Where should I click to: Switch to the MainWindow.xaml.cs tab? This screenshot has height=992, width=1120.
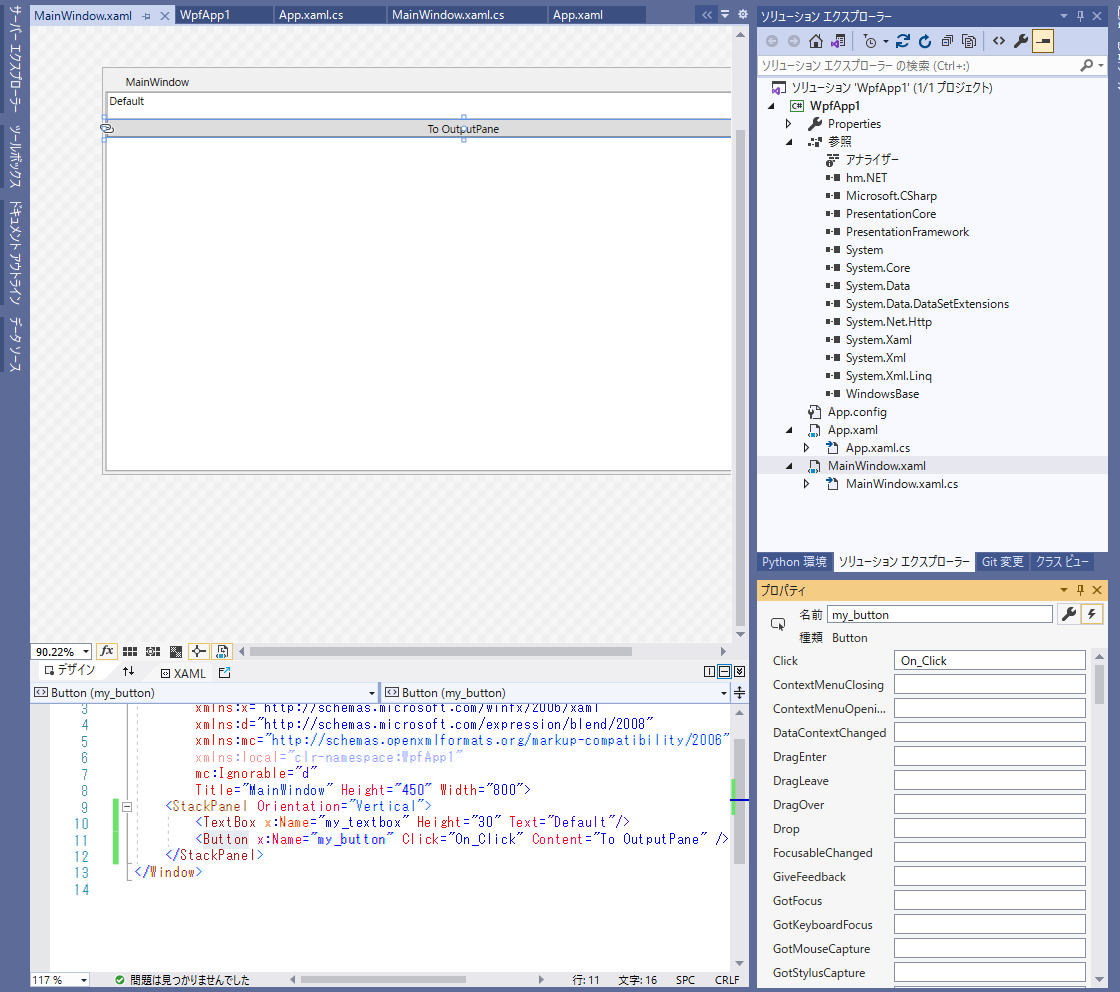(x=447, y=15)
